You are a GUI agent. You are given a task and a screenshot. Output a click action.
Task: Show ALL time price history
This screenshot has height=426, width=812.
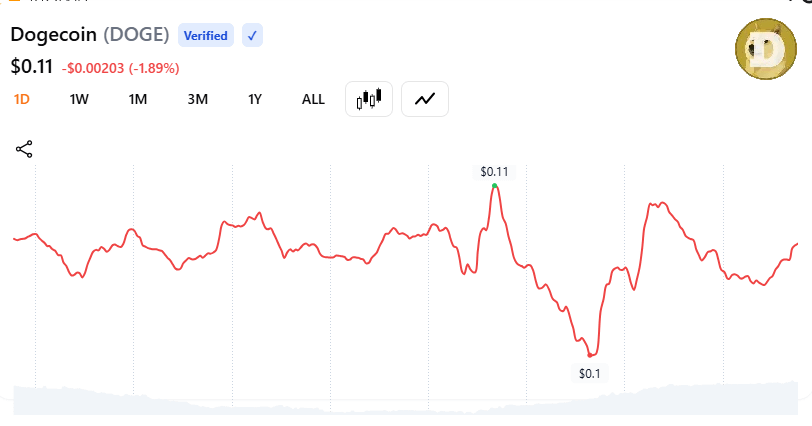313,99
